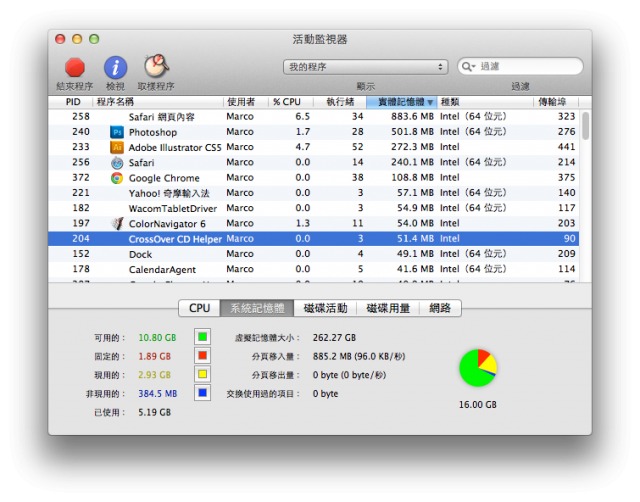
Task: Select the Photoshop process name
Action: pyautogui.click(x=153, y=132)
